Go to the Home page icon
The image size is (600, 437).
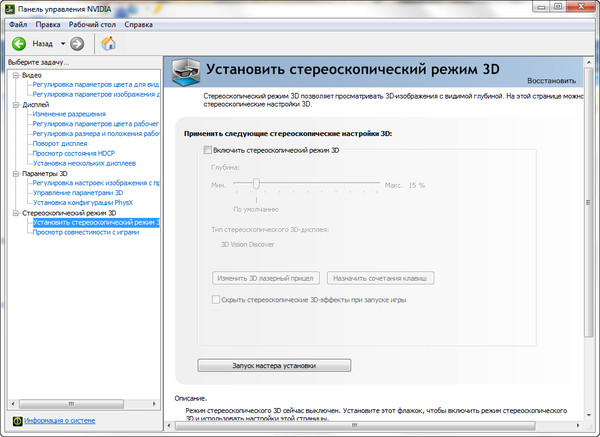108,44
